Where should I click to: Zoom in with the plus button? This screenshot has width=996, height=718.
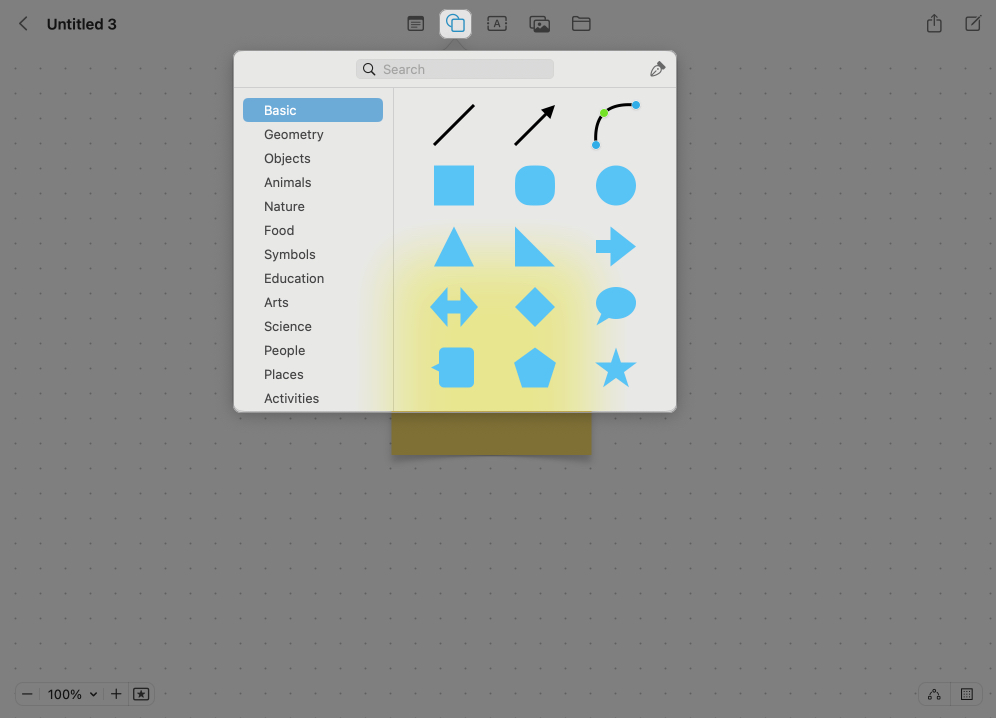pyautogui.click(x=116, y=694)
